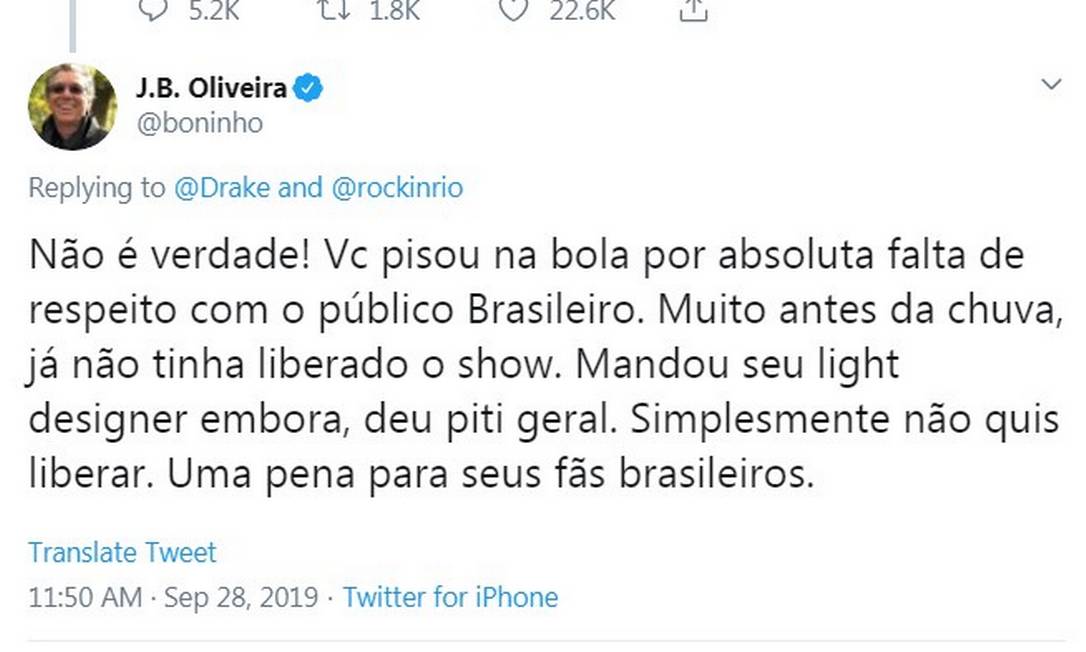Viewport: 1086px width, 652px height.
Task: Visit the @boninho handle
Action: [x=199, y=123]
